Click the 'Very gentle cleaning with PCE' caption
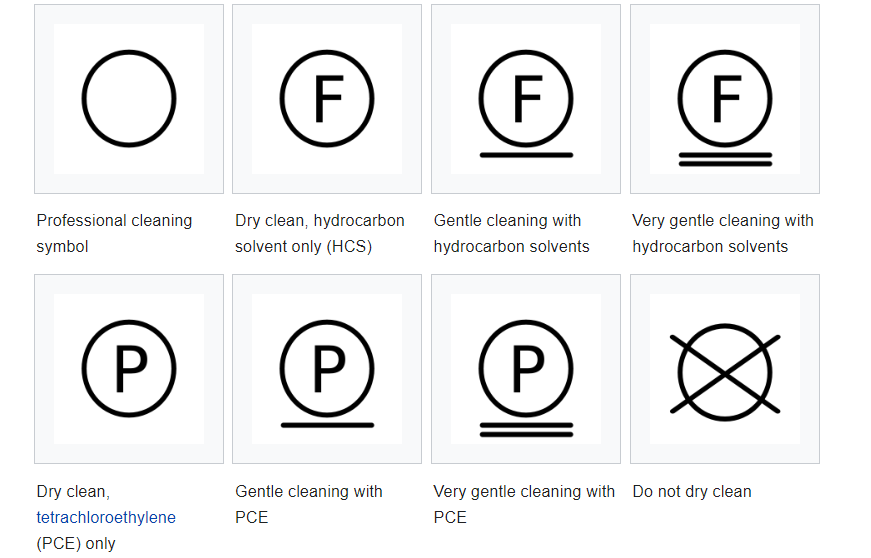Screen dimensions: 871x558 (524, 504)
